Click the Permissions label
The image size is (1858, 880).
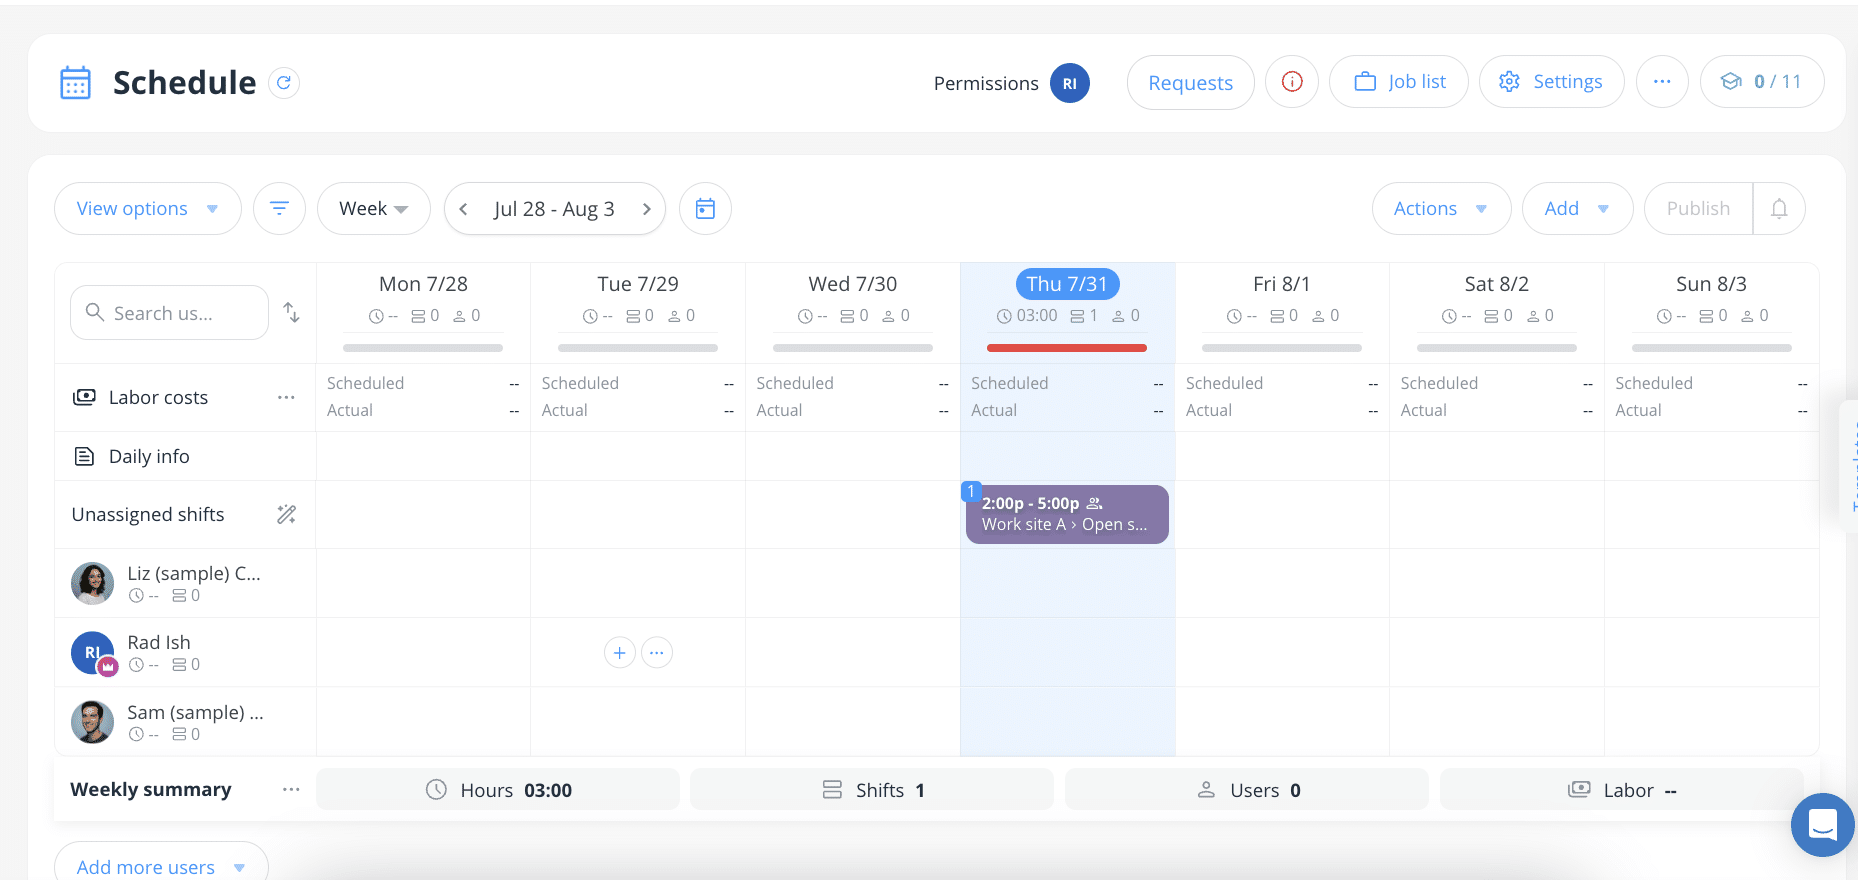(986, 83)
